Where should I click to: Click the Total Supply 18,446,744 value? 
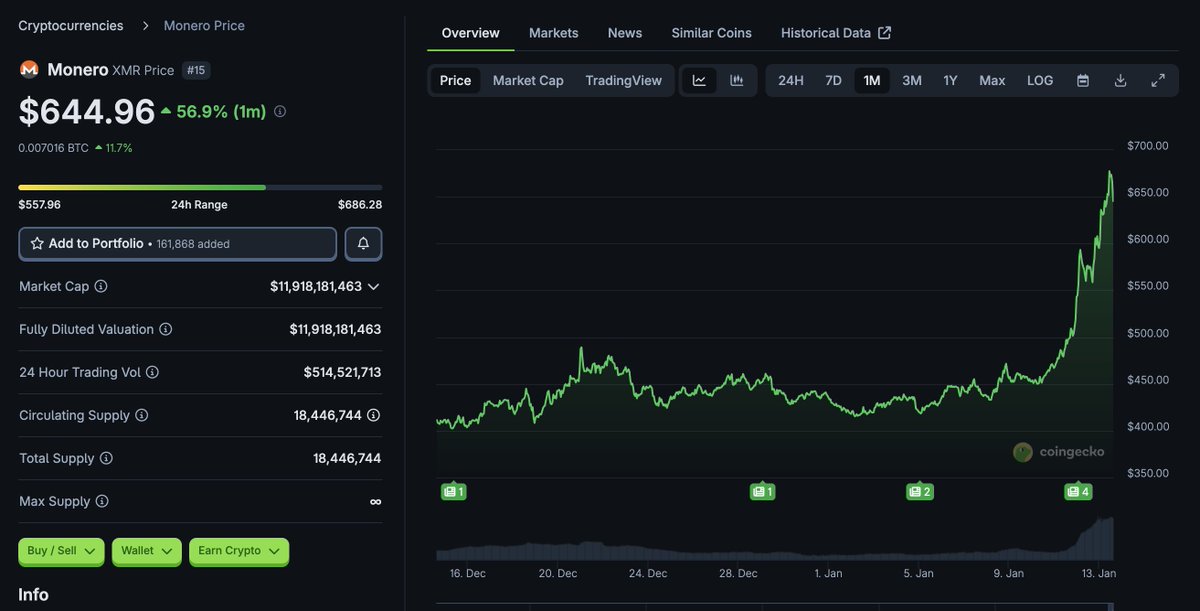point(347,458)
